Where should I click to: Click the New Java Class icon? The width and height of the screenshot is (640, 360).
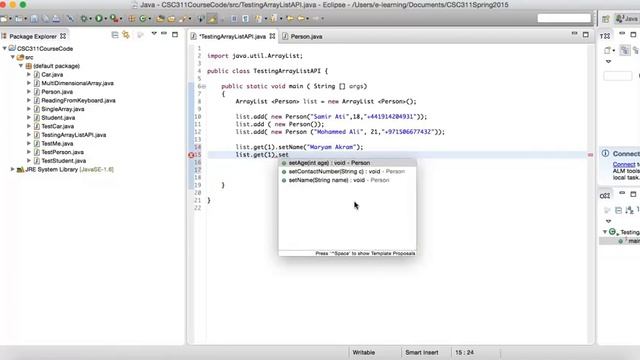coord(142,19)
